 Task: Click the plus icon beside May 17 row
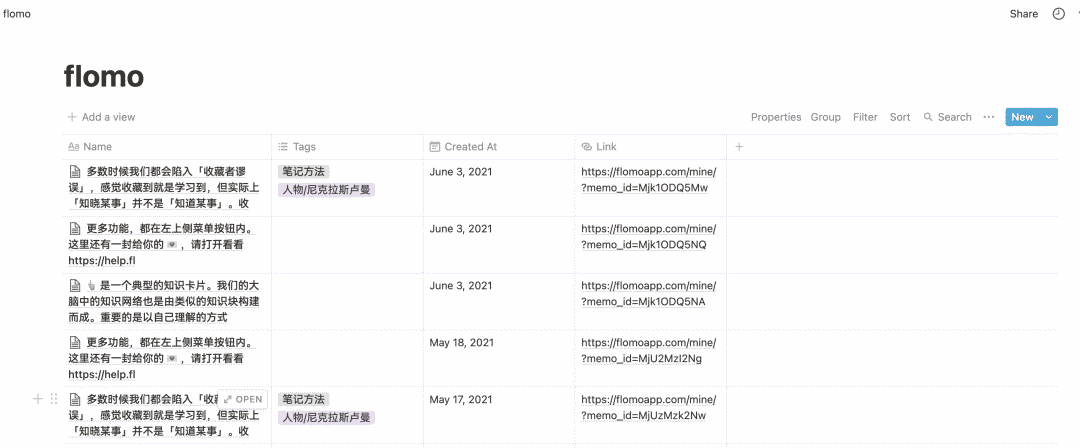point(38,399)
